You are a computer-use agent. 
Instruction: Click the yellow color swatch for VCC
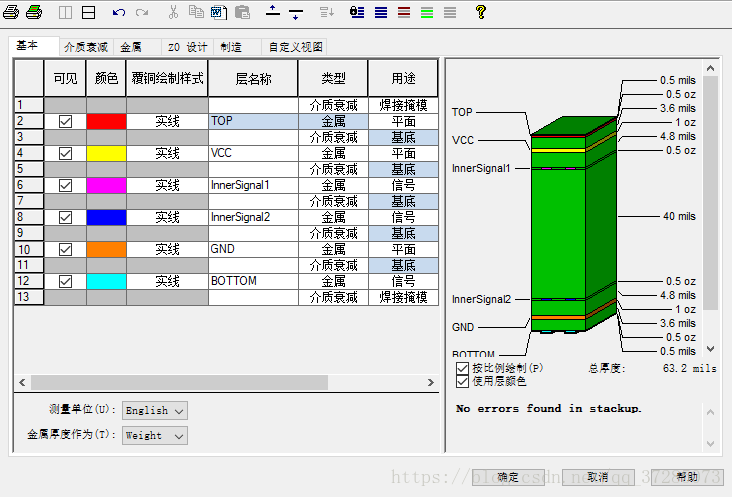(x=106, y=154)
